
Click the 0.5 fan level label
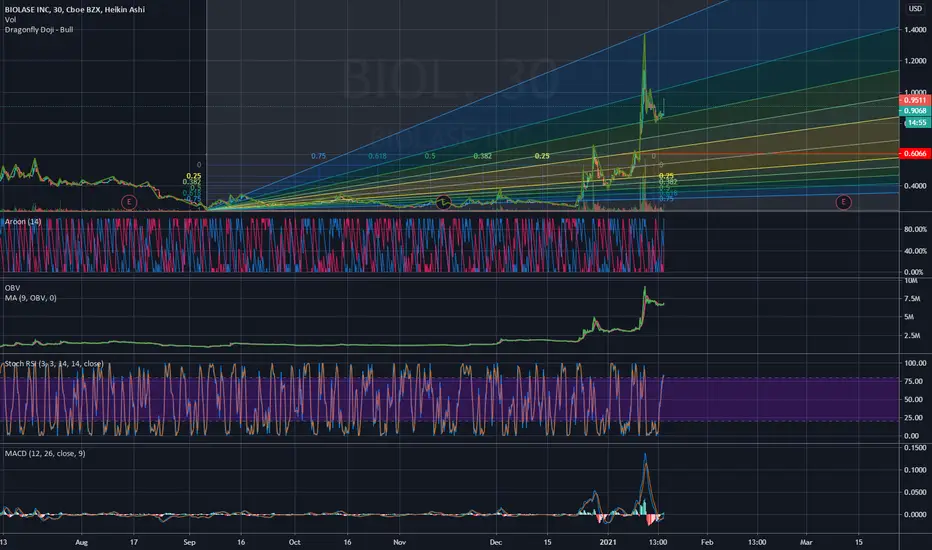(x=430, y=156)
